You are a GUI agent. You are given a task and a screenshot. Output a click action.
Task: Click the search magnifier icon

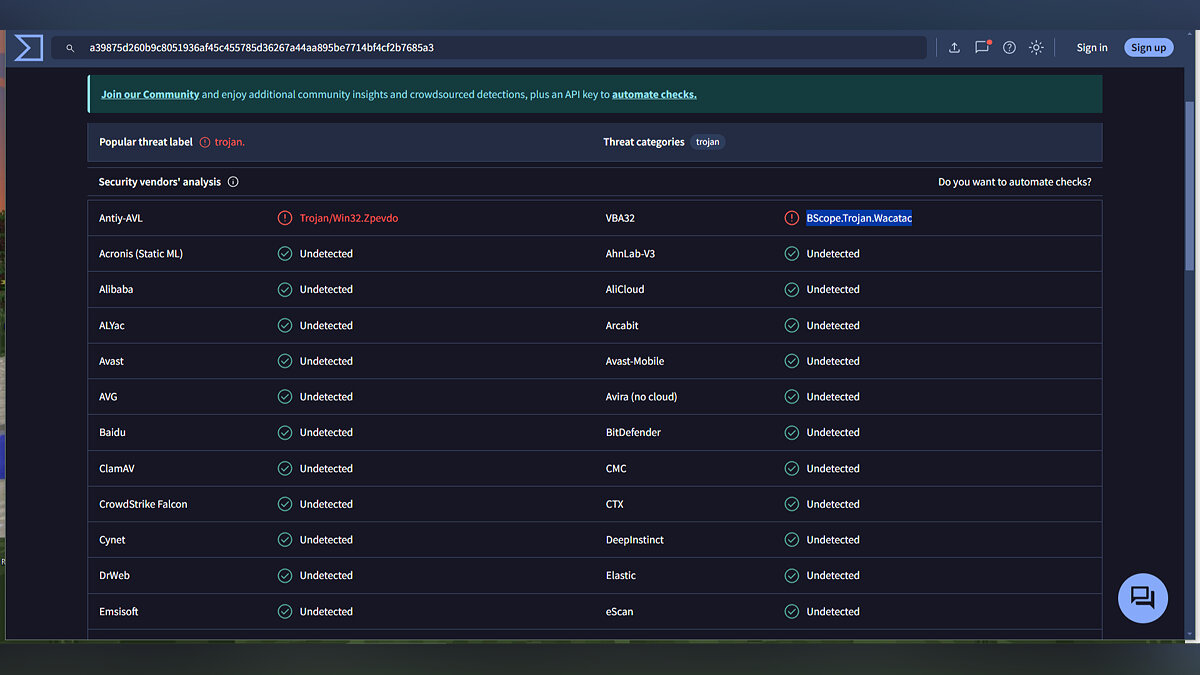[x=69, y=48]
